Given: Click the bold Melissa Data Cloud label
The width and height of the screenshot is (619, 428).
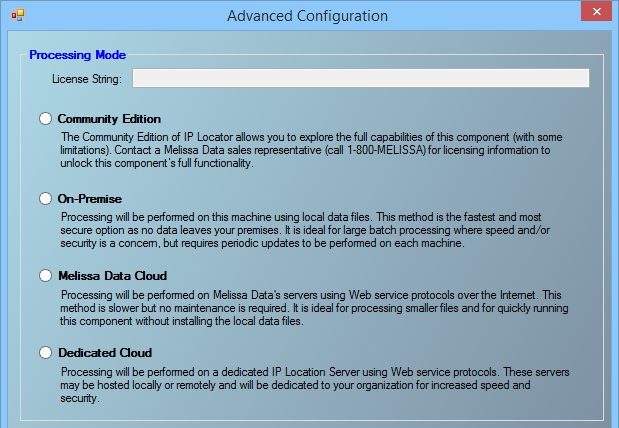Looking at the screenshot, I should 112,275.
